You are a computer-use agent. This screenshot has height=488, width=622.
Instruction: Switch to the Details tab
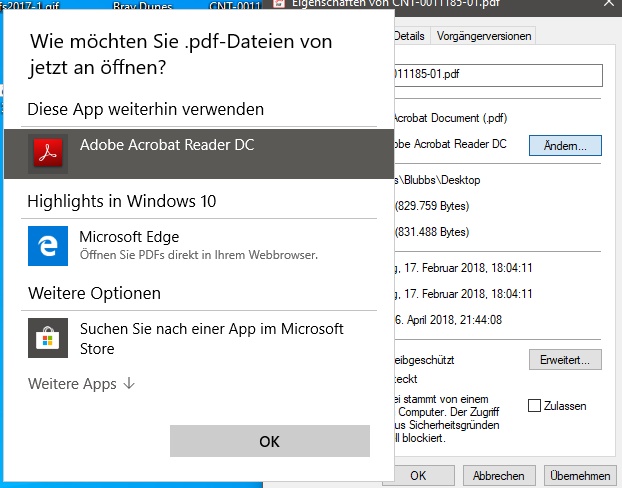coord(410,36)
